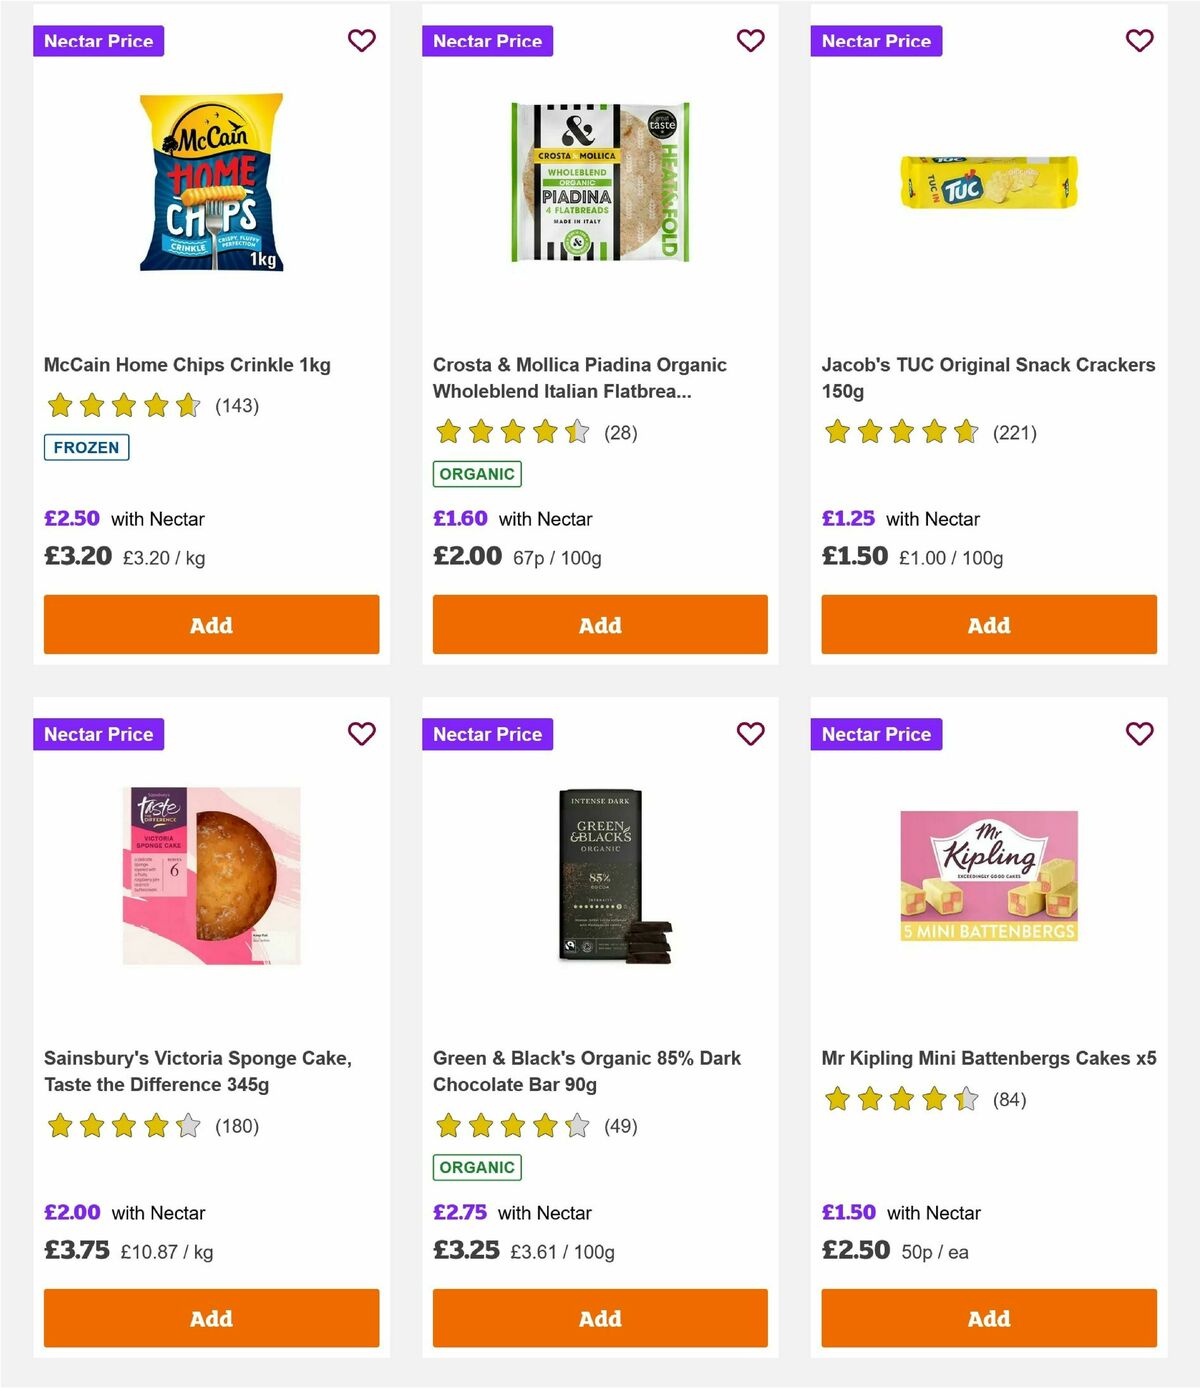This screenshot has width=1200, height=1388.
Task: Click the FROZEN tag under McCain Home Chips
Action: tap(86, 447)
